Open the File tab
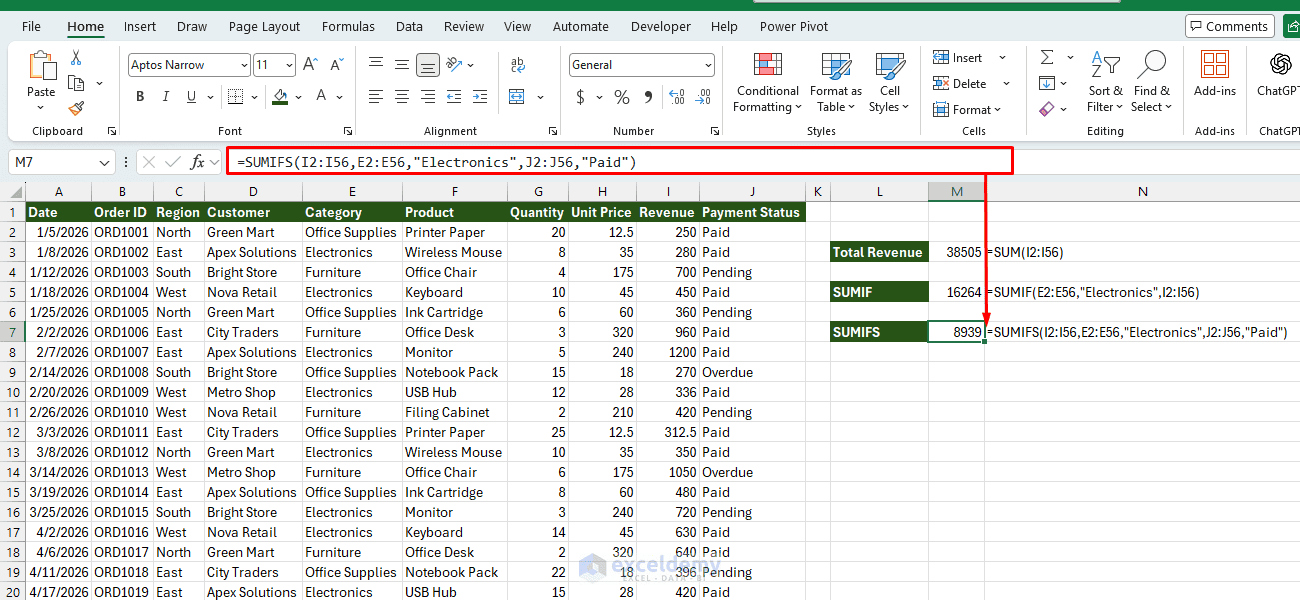1300x600 pixels. tap(31, 27)
